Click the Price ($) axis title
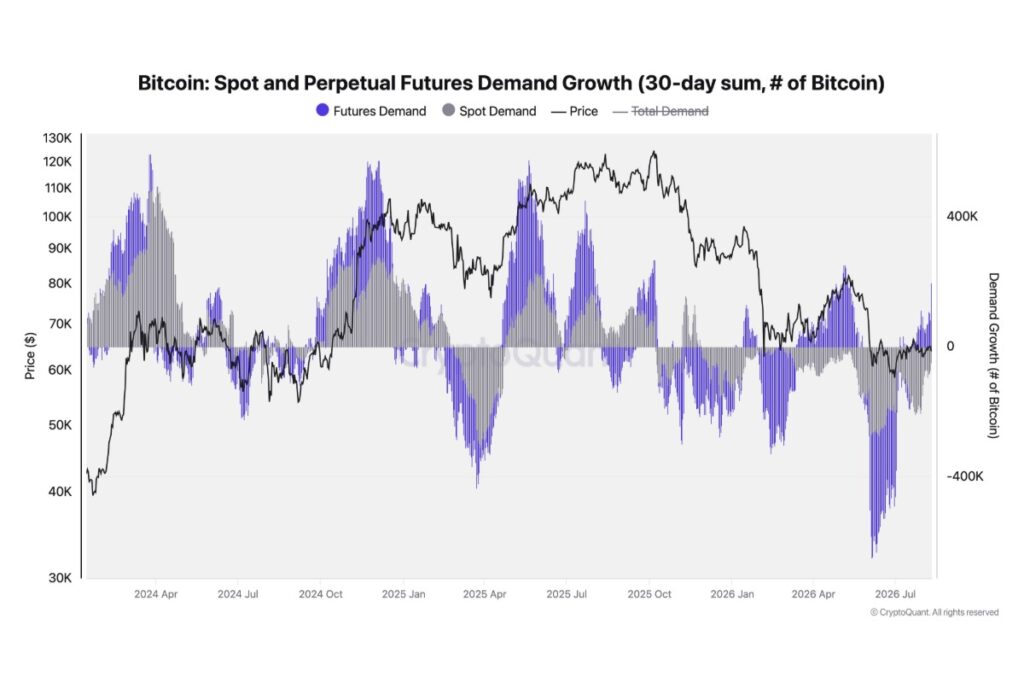Screen dimensions: 1024x683 tap(30, 356)
